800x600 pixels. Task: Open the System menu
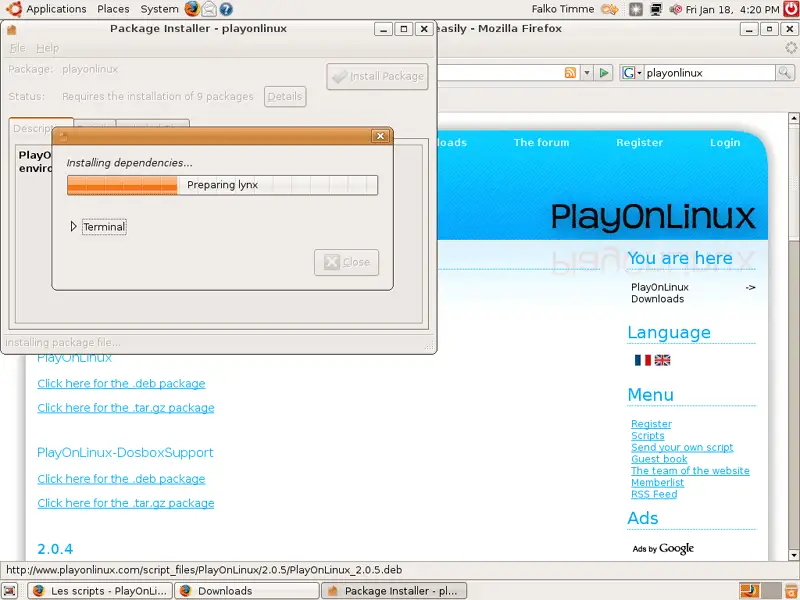159,9
